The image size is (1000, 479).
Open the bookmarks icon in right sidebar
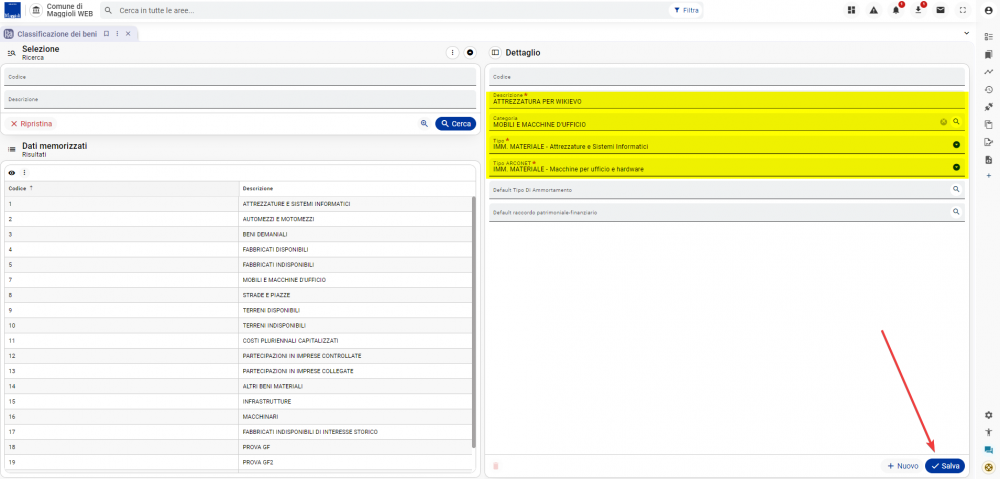click(x=989, y=55)
